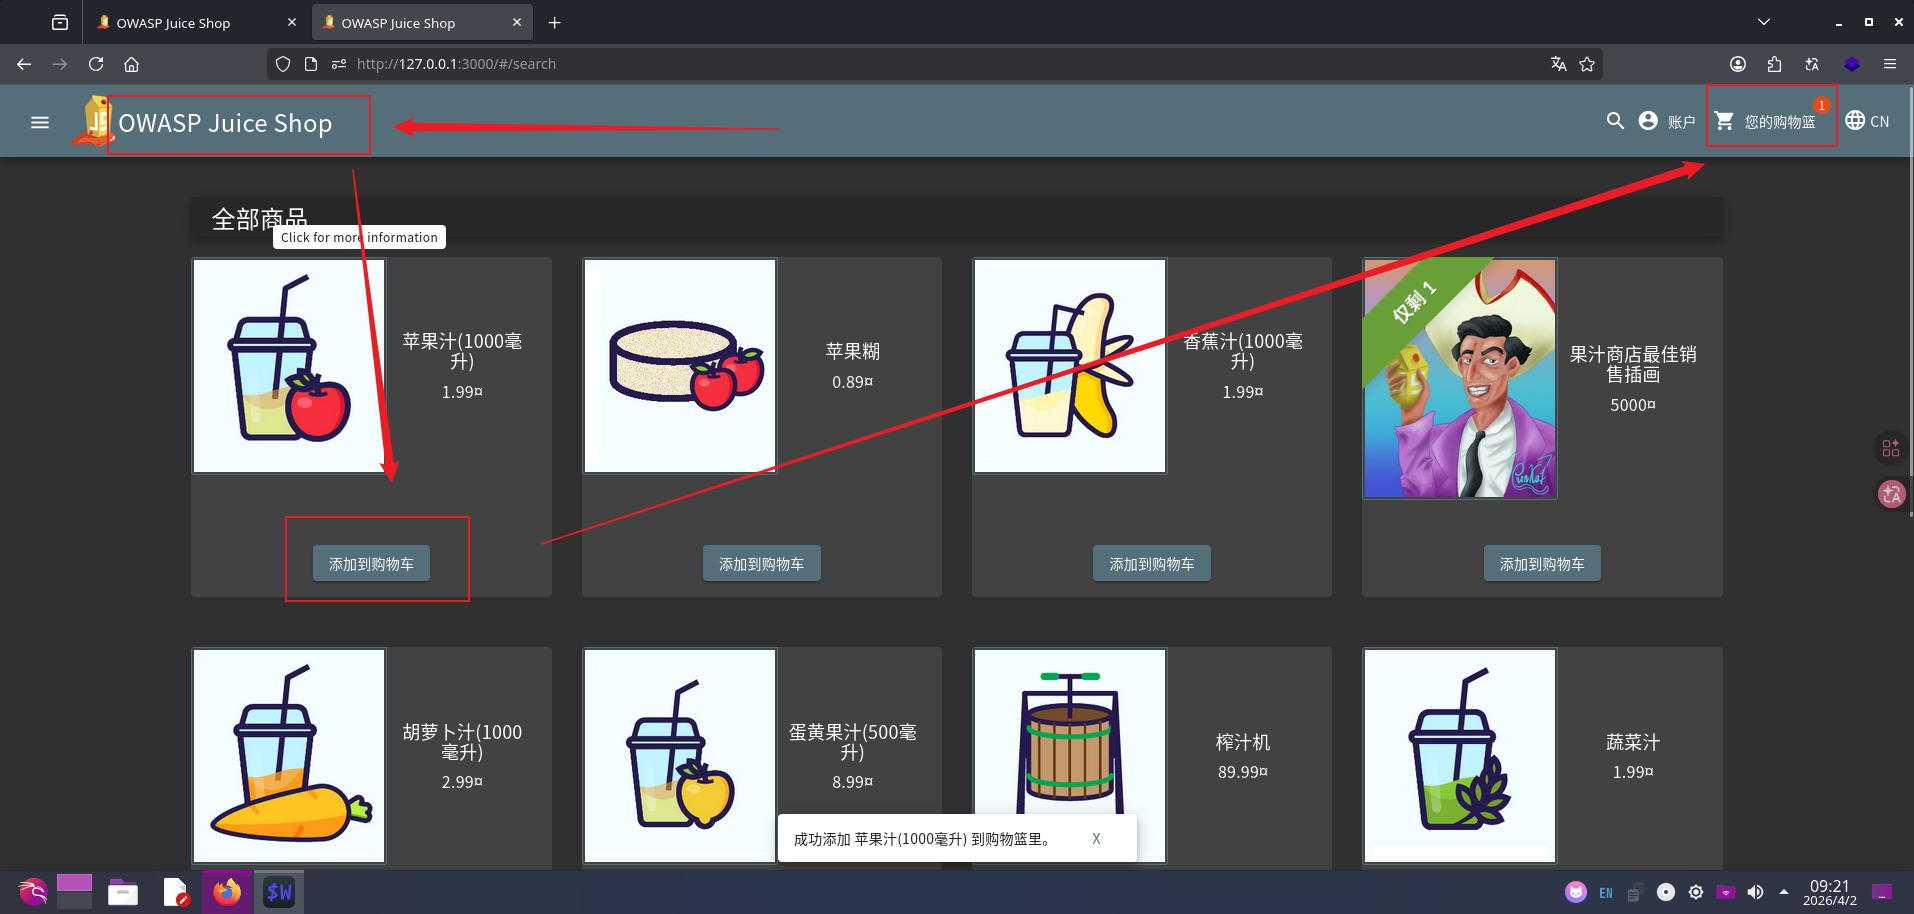Click the Juice Shop carton logo
Image resolution: width=1914 pixels, height=914 pixels.
[93, 121]
